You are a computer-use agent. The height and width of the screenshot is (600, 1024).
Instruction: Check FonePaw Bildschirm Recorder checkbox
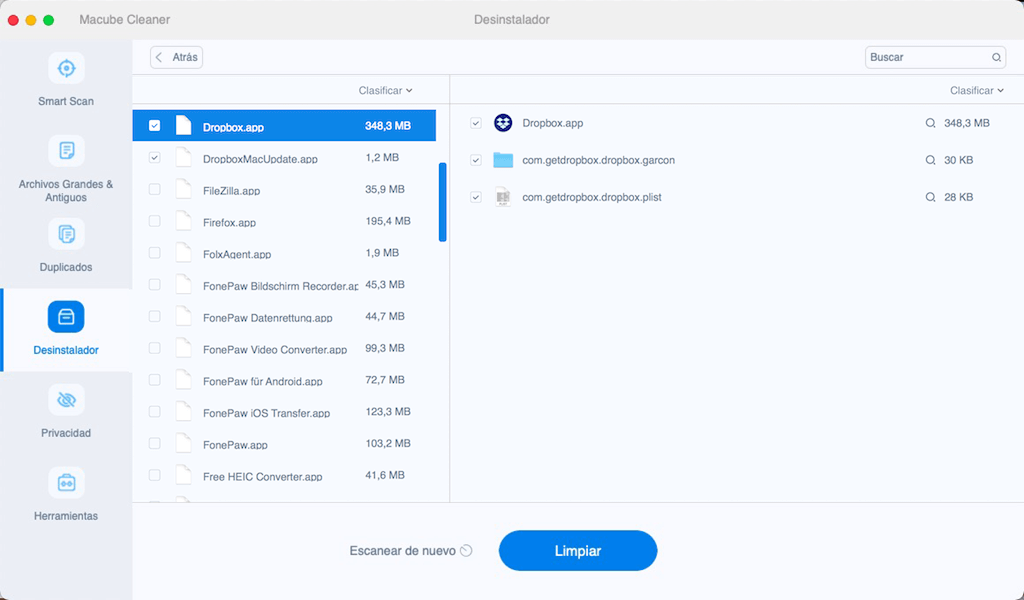click(x=154, y=285)
